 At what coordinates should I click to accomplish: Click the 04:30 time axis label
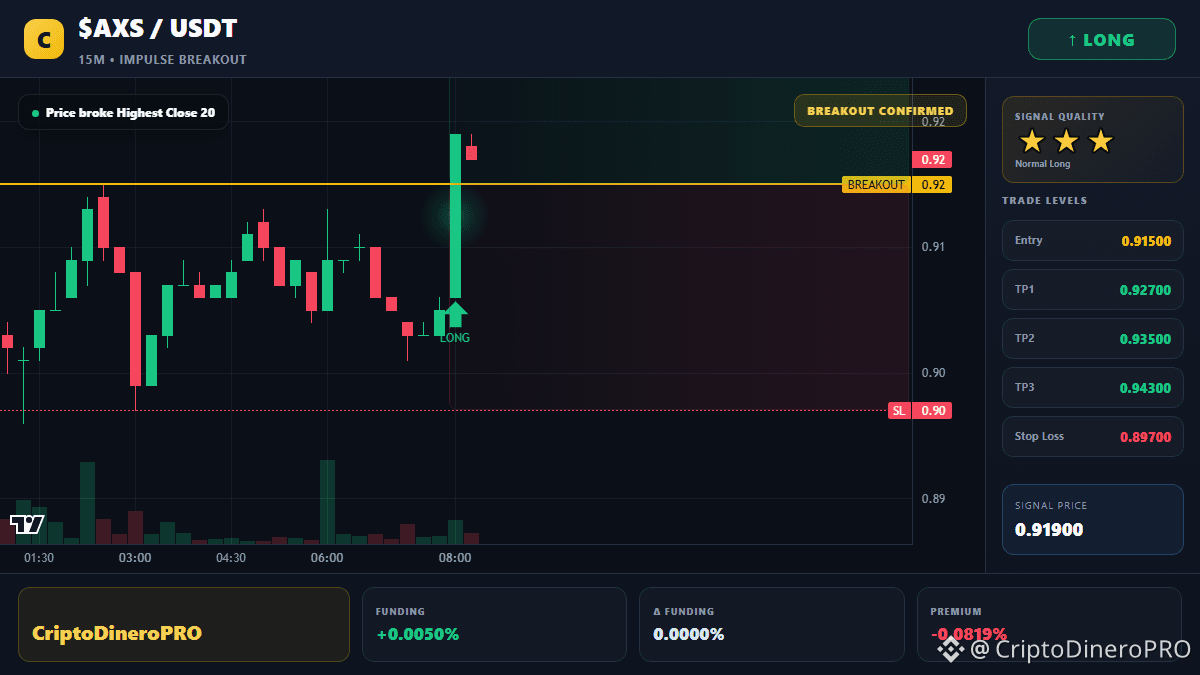point(231,558)
